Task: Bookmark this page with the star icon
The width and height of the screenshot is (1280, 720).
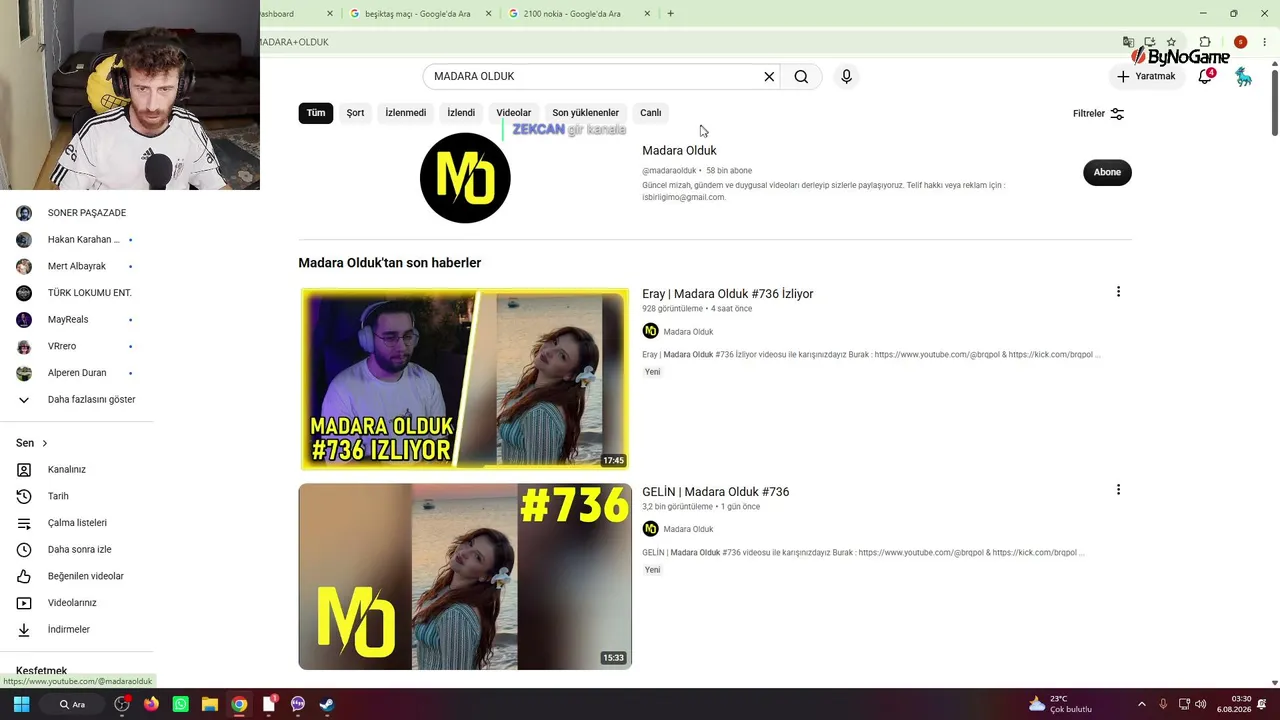Action: tap(1171, 42)
